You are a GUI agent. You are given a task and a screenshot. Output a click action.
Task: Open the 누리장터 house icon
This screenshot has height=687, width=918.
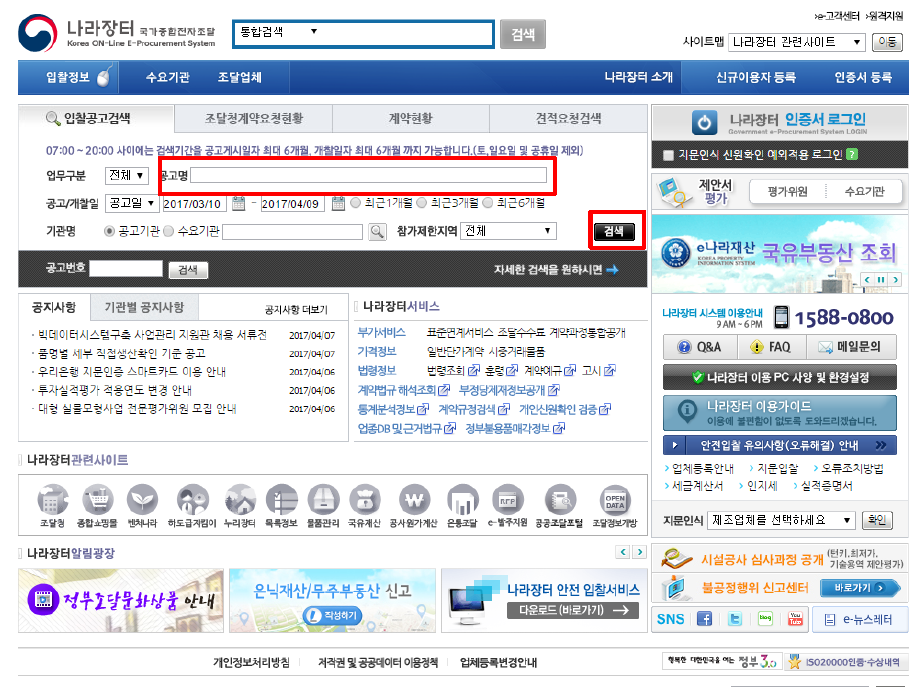click(240, 501)
